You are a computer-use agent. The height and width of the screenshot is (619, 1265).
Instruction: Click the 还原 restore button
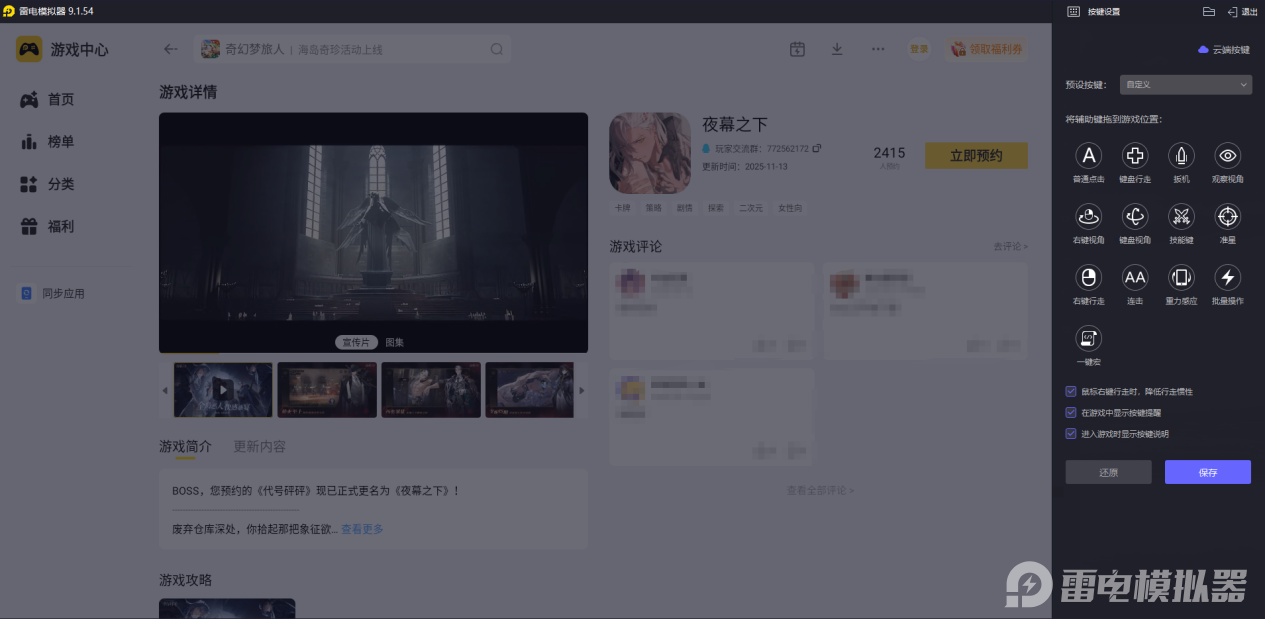tap(1108, 472)
